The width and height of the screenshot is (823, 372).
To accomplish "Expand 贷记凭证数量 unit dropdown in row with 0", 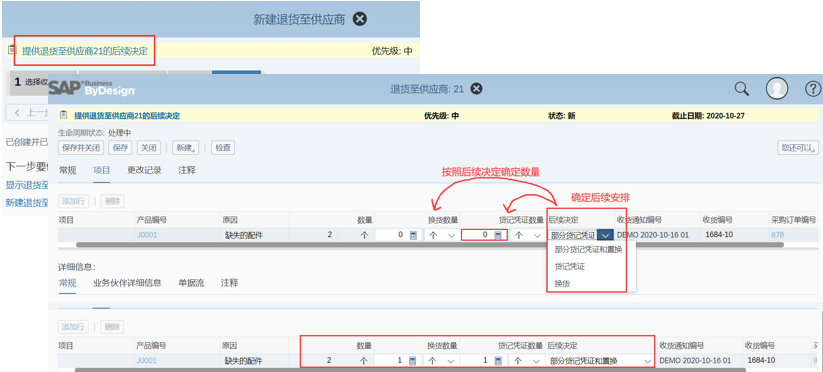I will point(536,236).
